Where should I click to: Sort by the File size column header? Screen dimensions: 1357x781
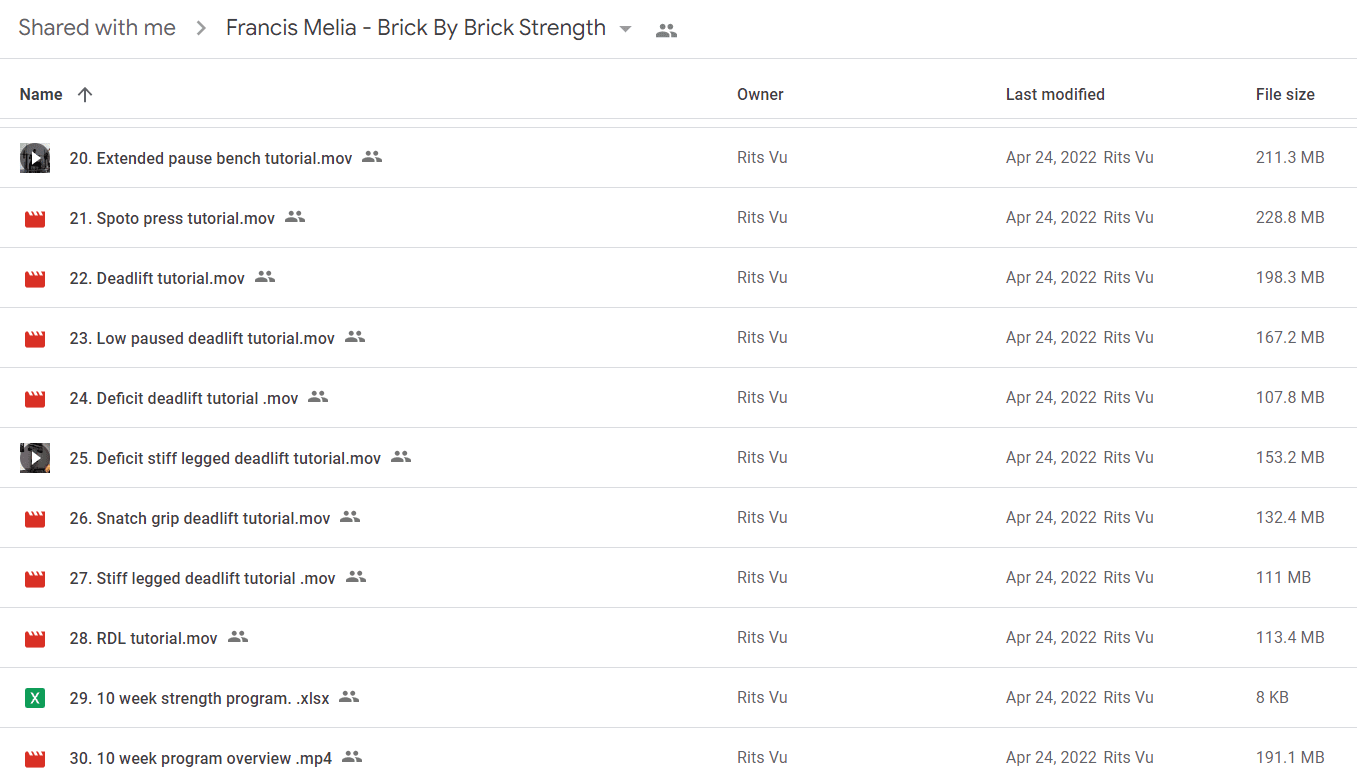[1285, 94]
